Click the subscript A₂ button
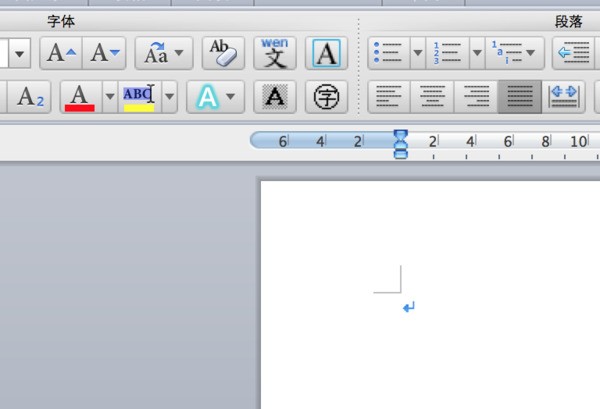Image resolution: width=600 pixels, height=409 pixels. tap(31, 97)
